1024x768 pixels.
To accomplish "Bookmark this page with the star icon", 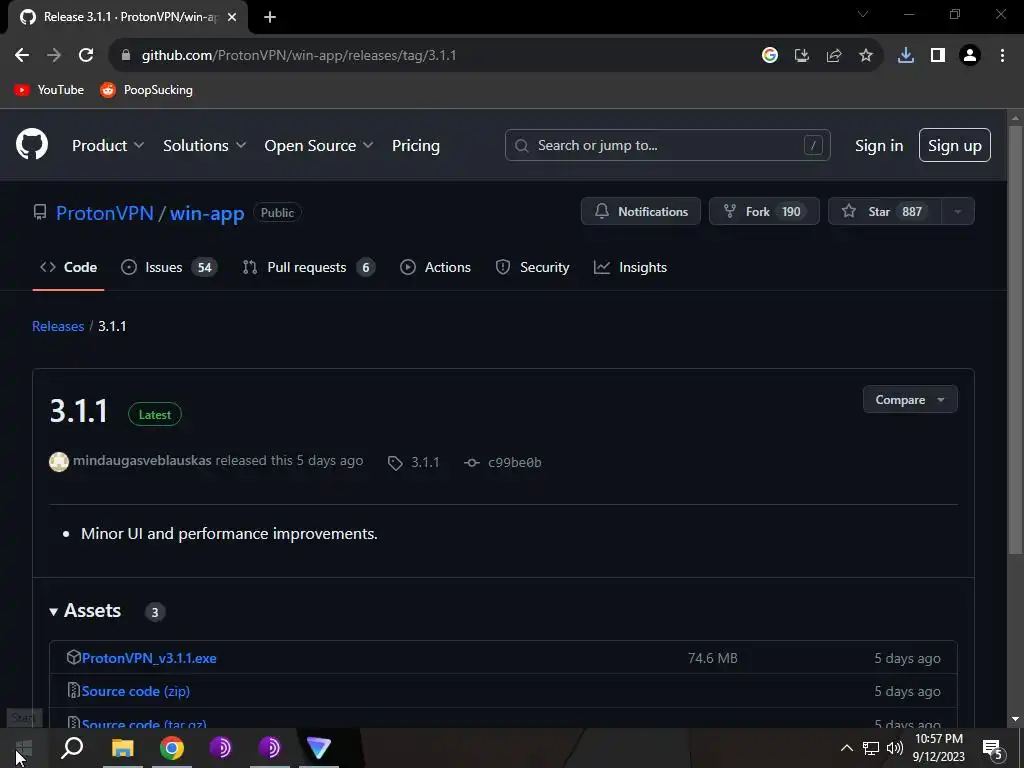I will 866,56.
